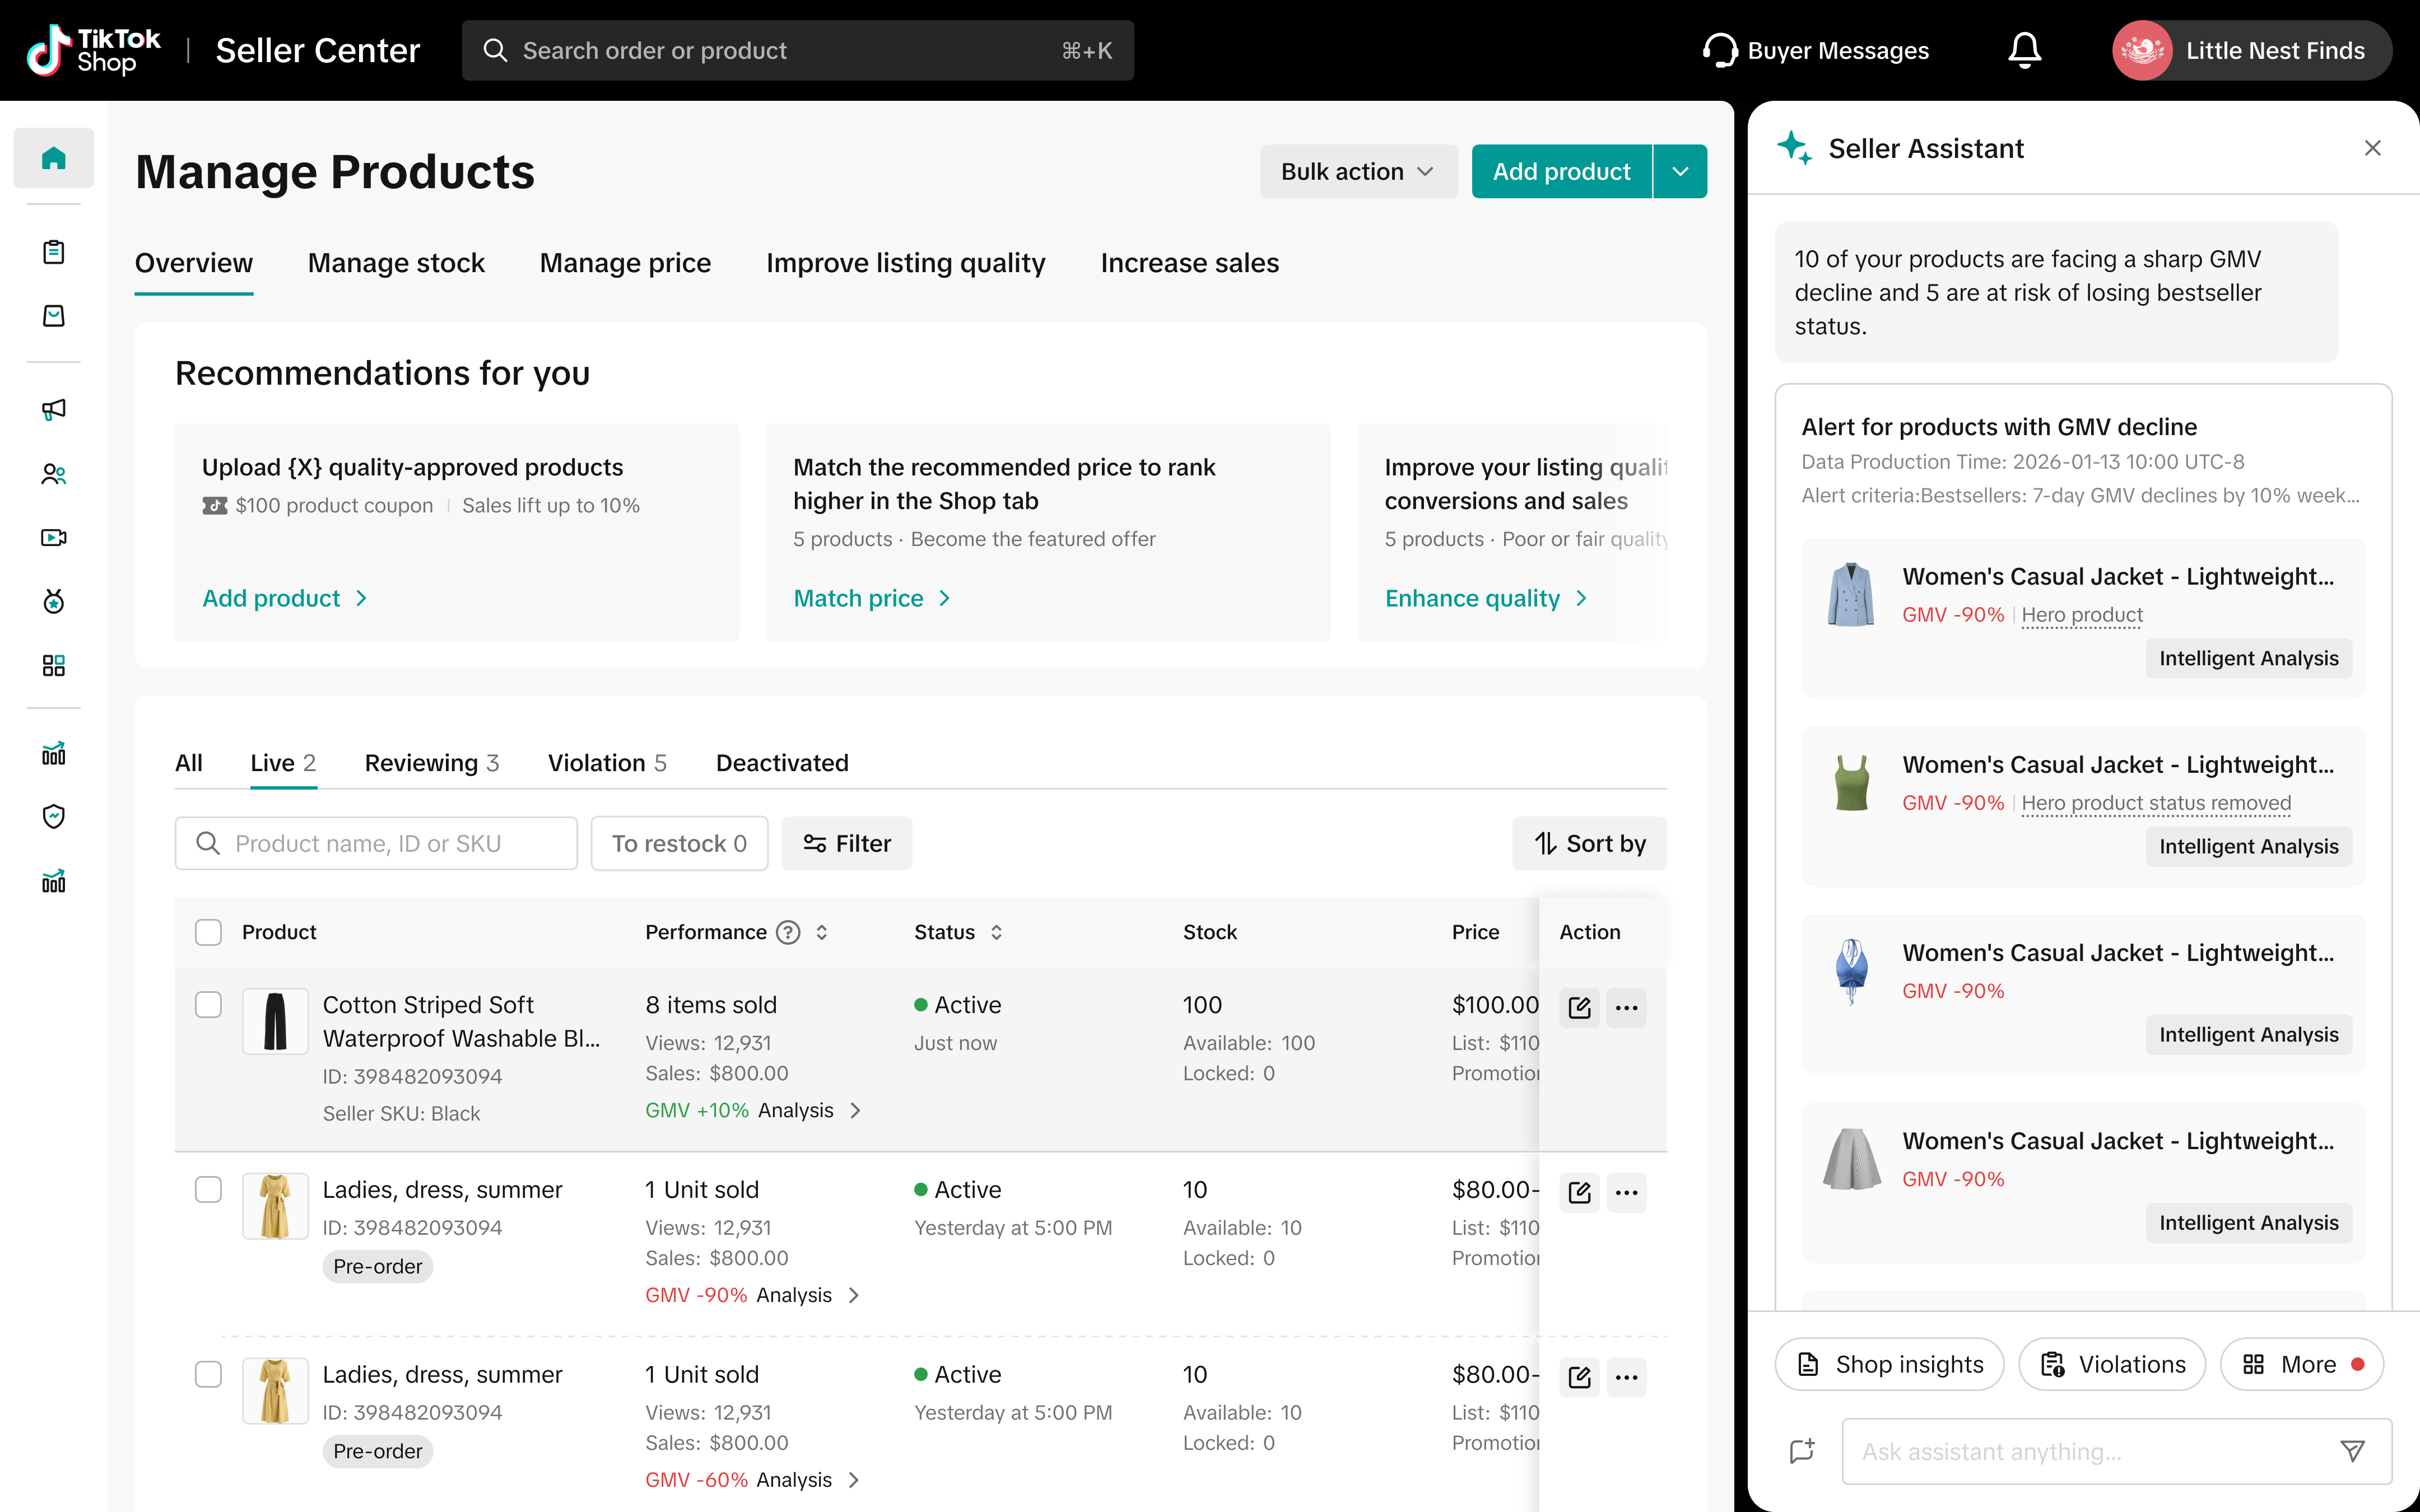Click edit icon for Cotton Striped Soft product
2420x1512 pixels.
pyautogui.click(x=1579, y=1007)
